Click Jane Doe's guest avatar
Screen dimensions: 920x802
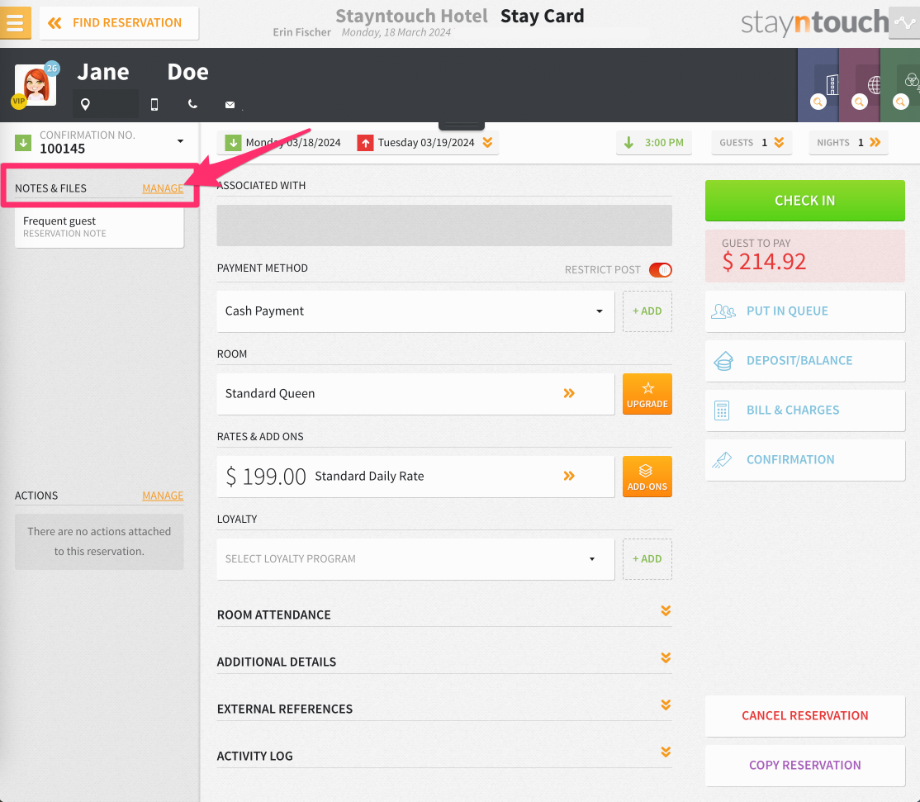pos(36,85)
